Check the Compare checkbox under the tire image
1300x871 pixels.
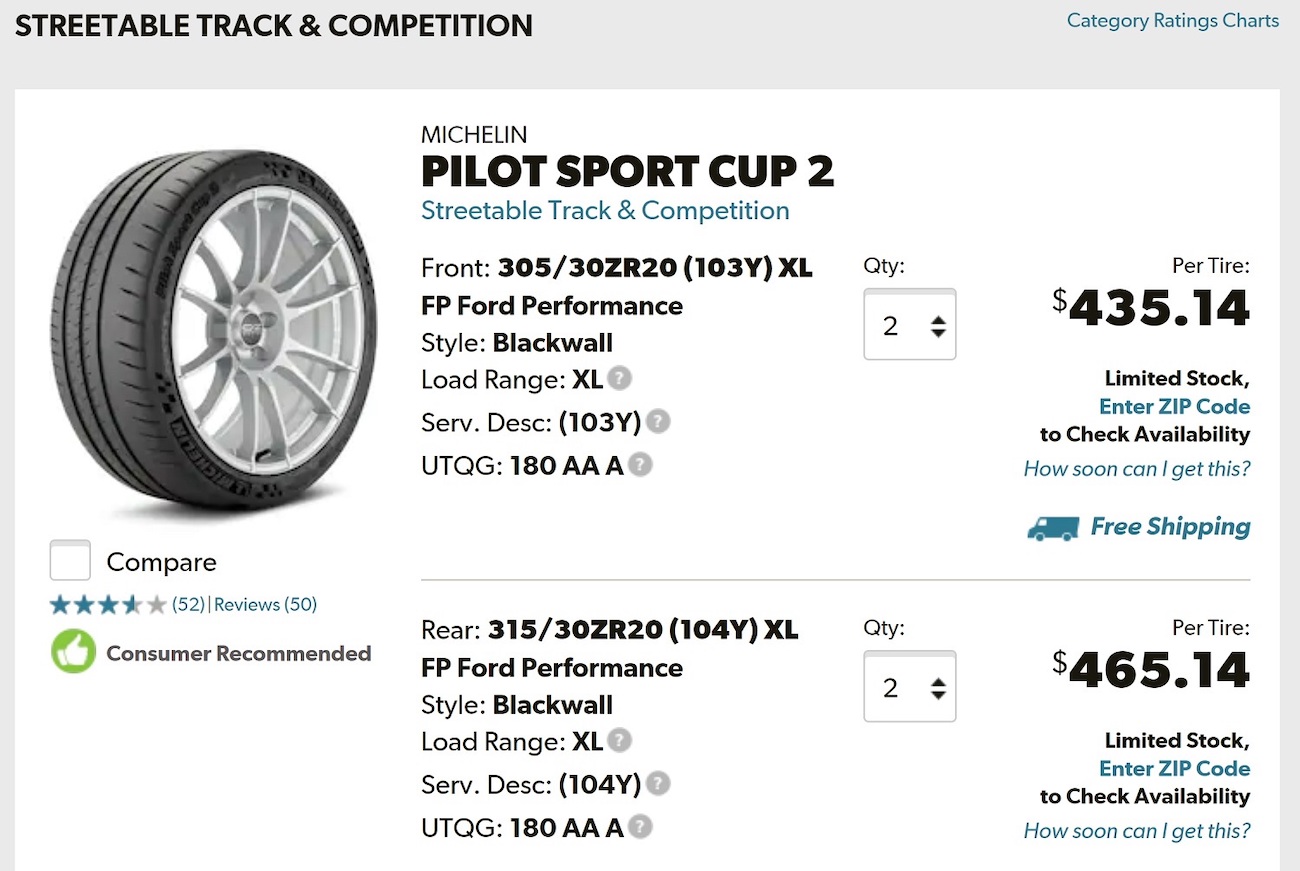70,561
